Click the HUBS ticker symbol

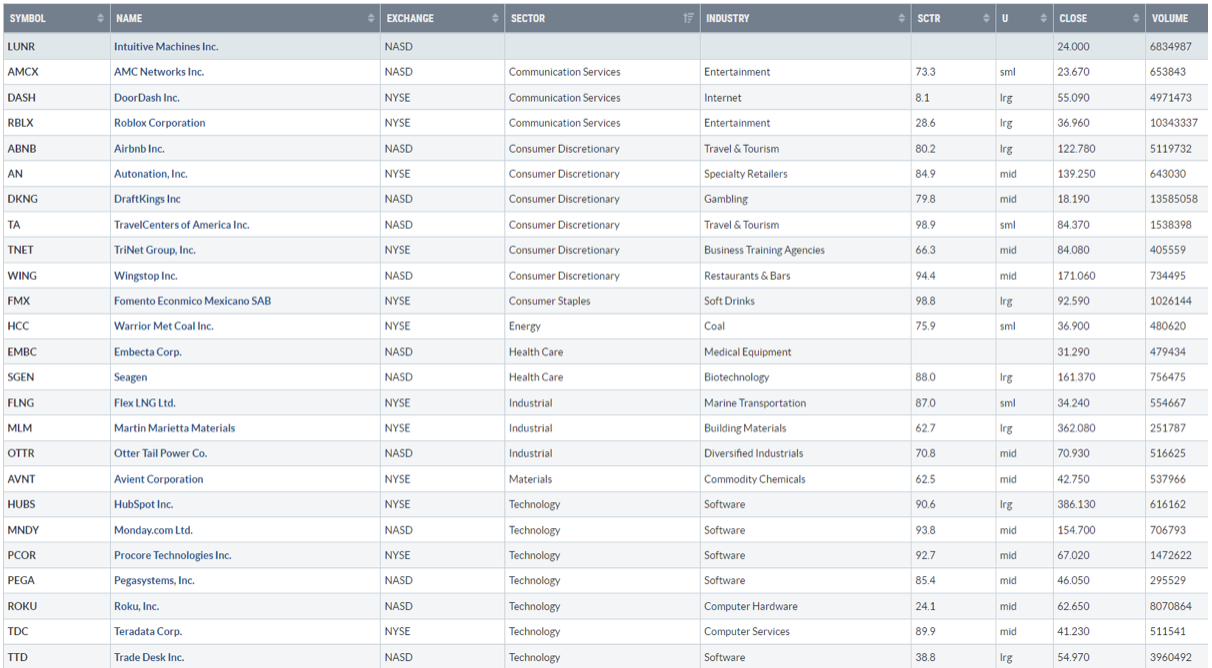click(x=22, y=504)
